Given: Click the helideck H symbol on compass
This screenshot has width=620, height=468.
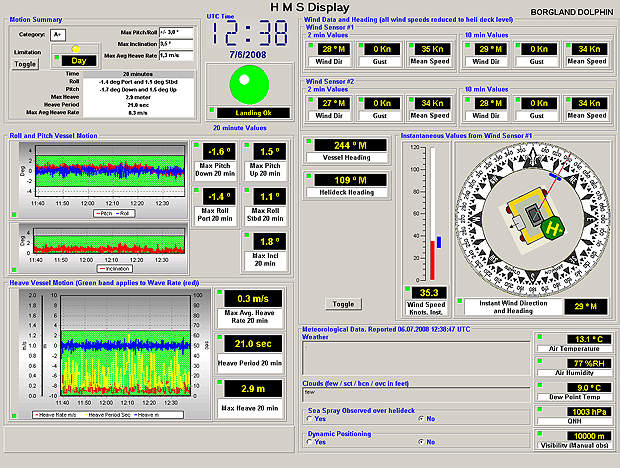Looking at the screenshot, I should (x=551, y=227).
